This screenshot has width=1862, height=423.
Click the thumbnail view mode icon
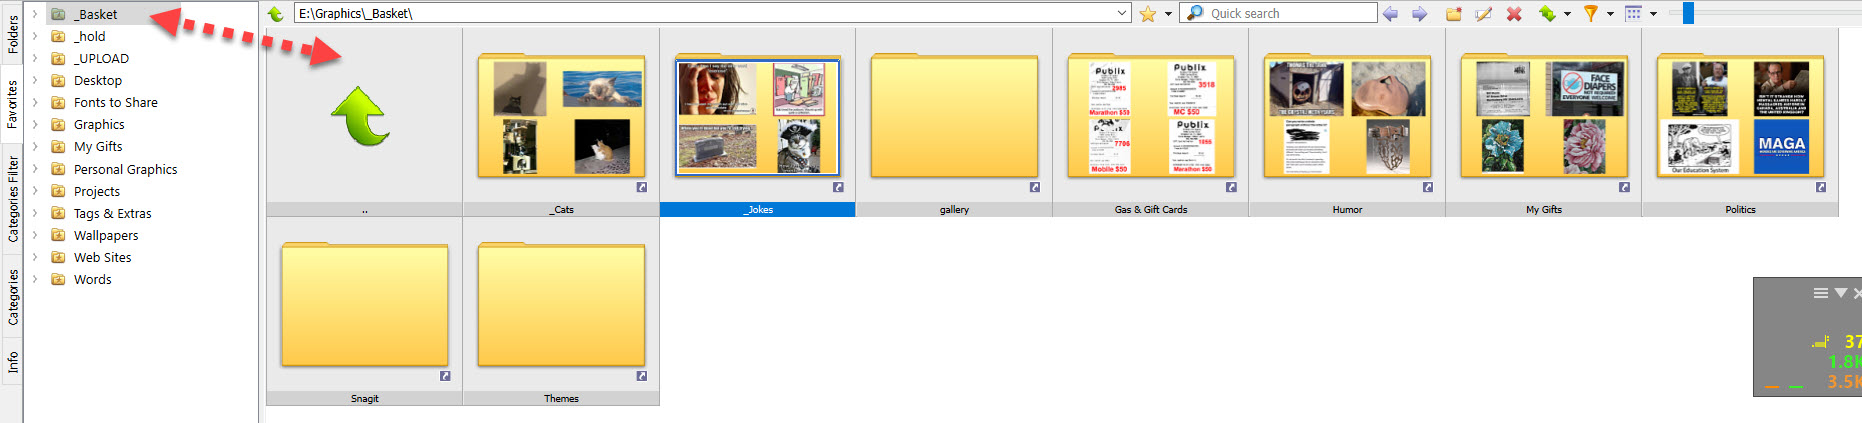[1633, 14]
